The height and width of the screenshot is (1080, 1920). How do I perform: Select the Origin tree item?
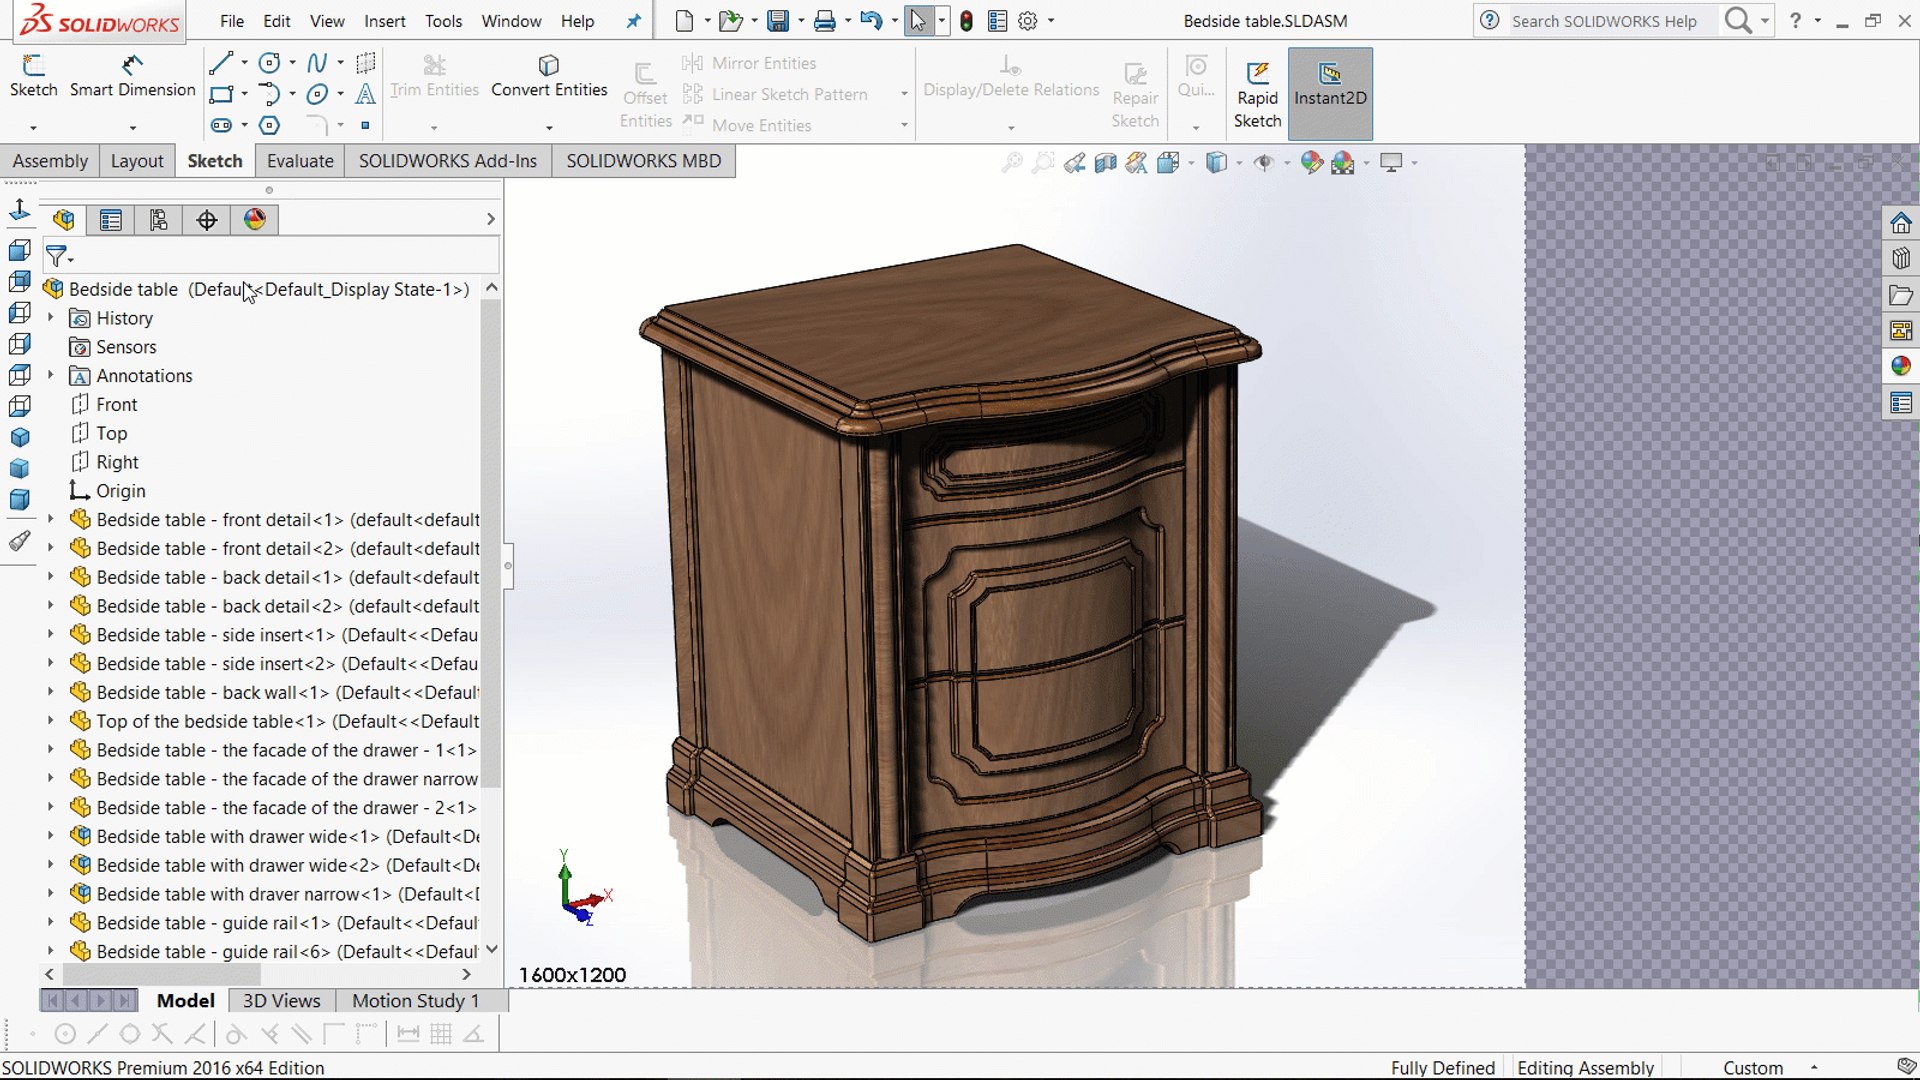coord(107,491)
